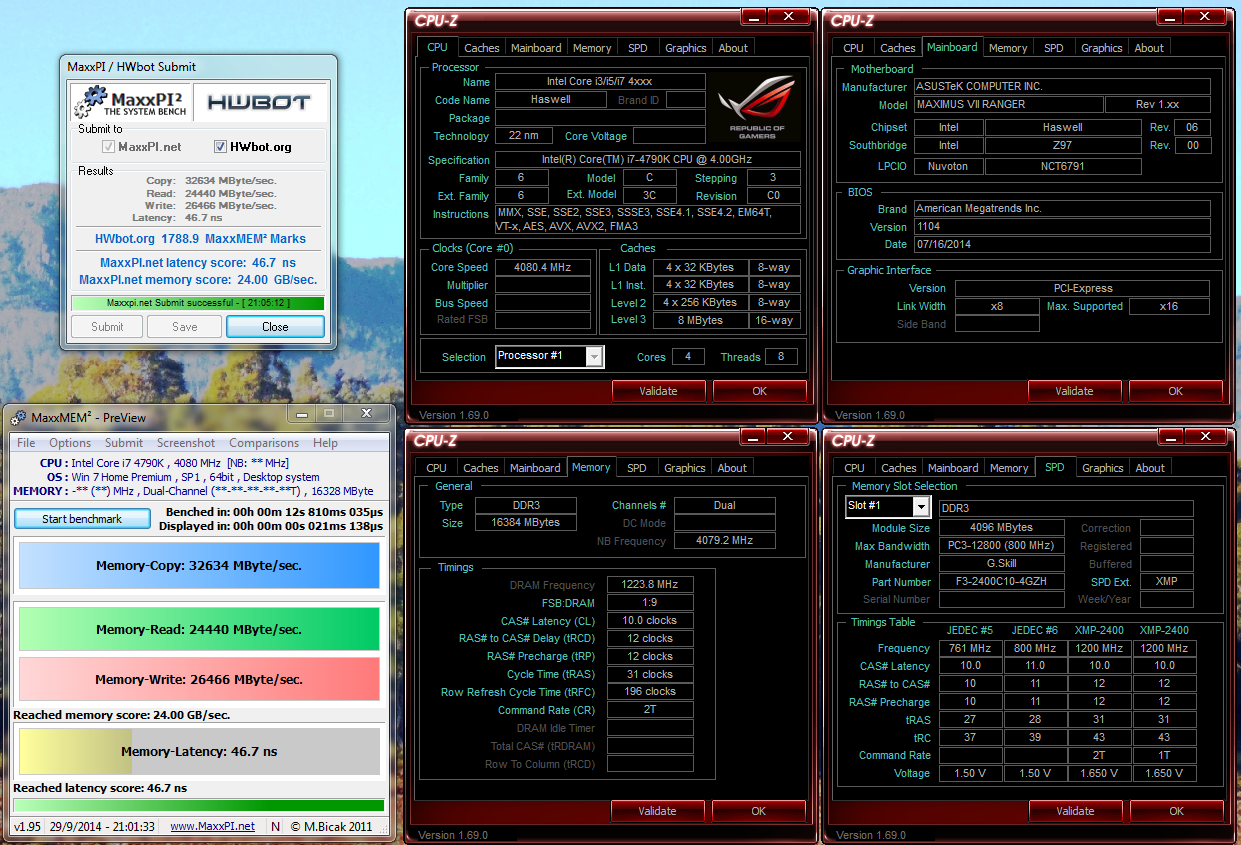The width and height of the screenshot is (1241, 845).
Task: Toggle the MaxxPI.net checkbox
Action: point(108,146)
